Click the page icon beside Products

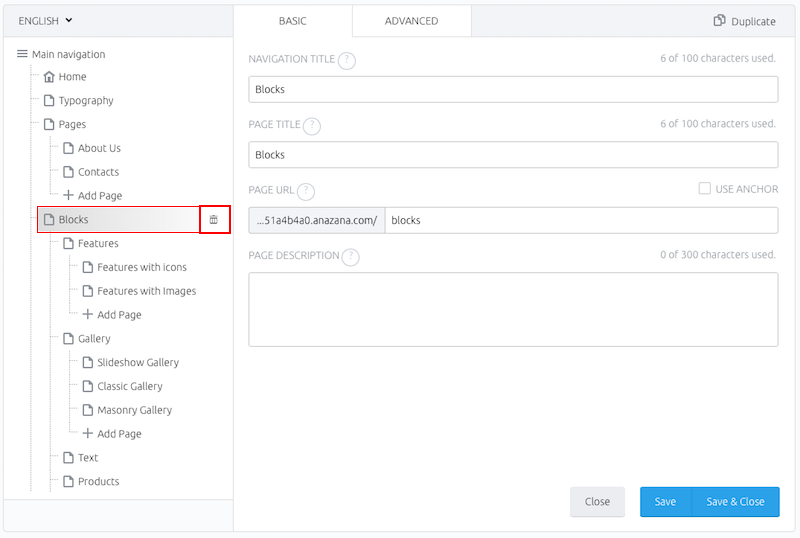pyautogui.click(x=68, y=481)
